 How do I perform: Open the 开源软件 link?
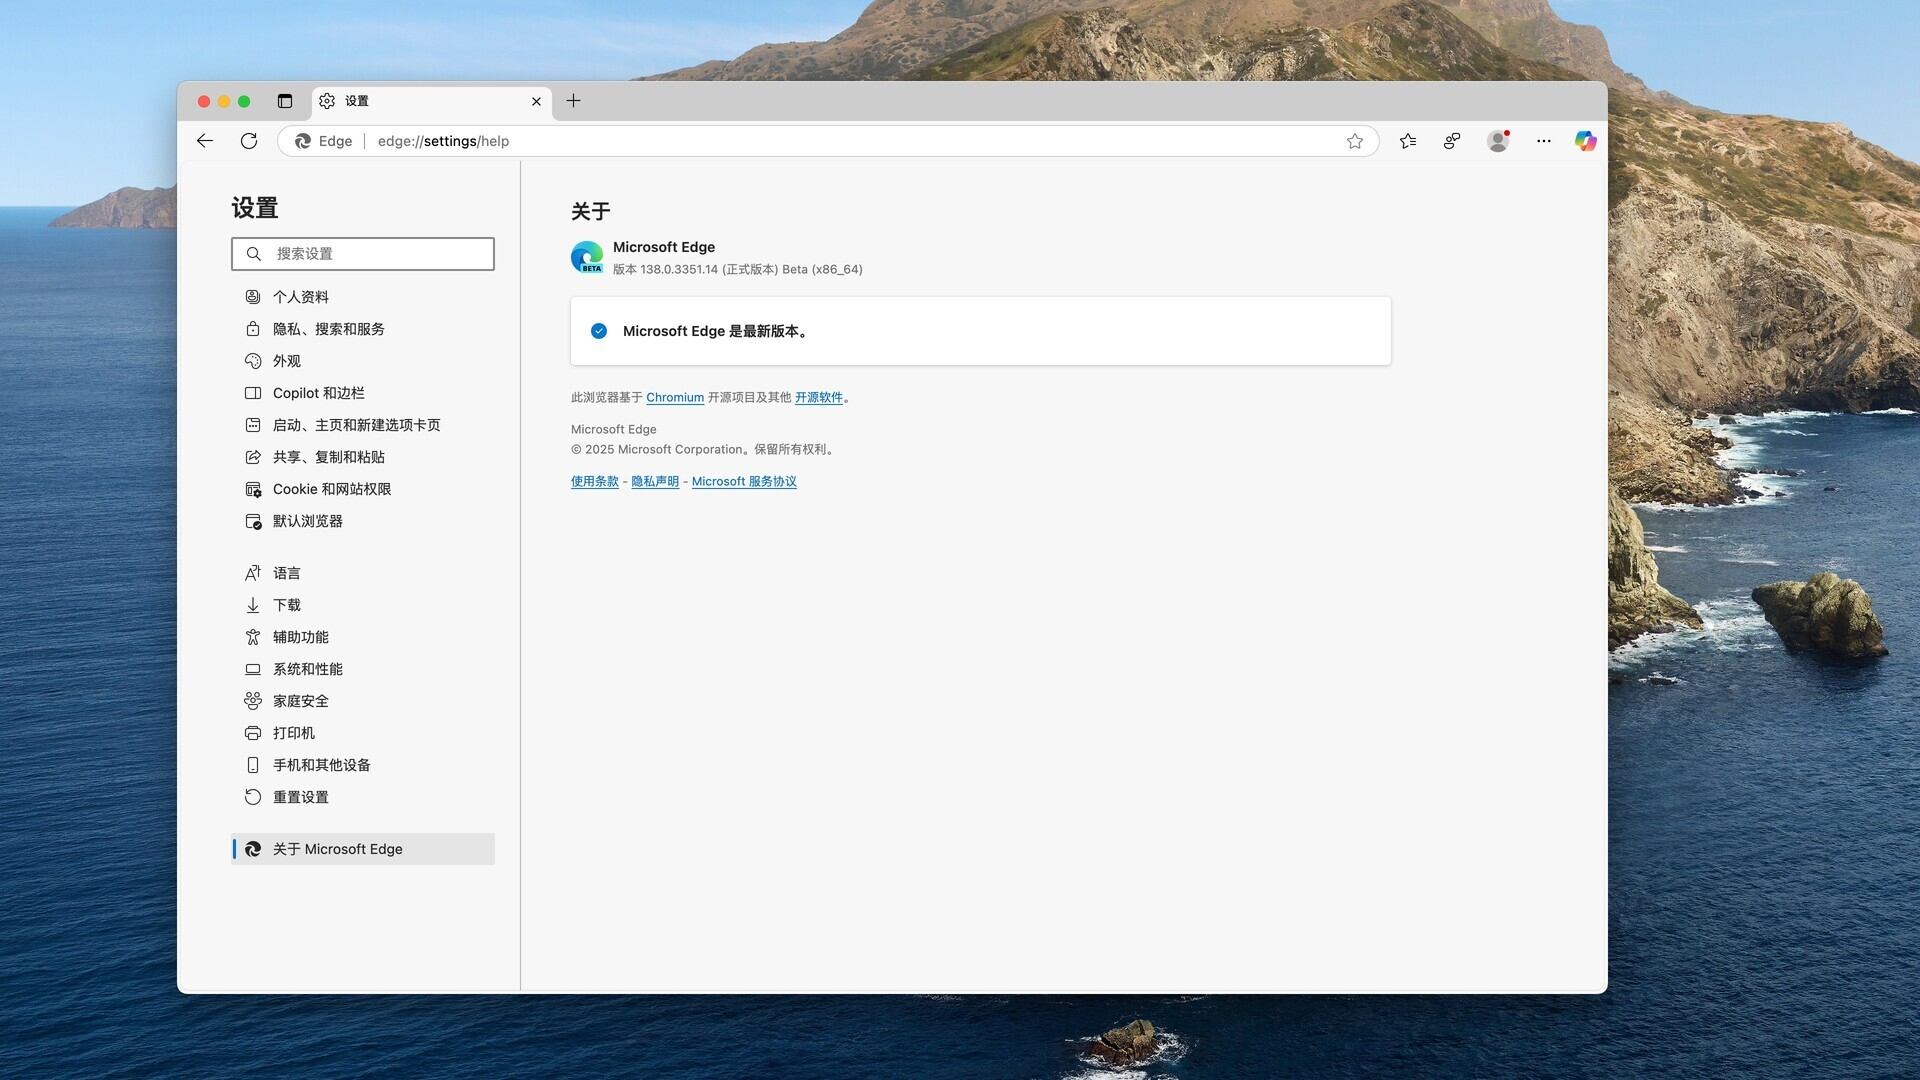point(819,398)
